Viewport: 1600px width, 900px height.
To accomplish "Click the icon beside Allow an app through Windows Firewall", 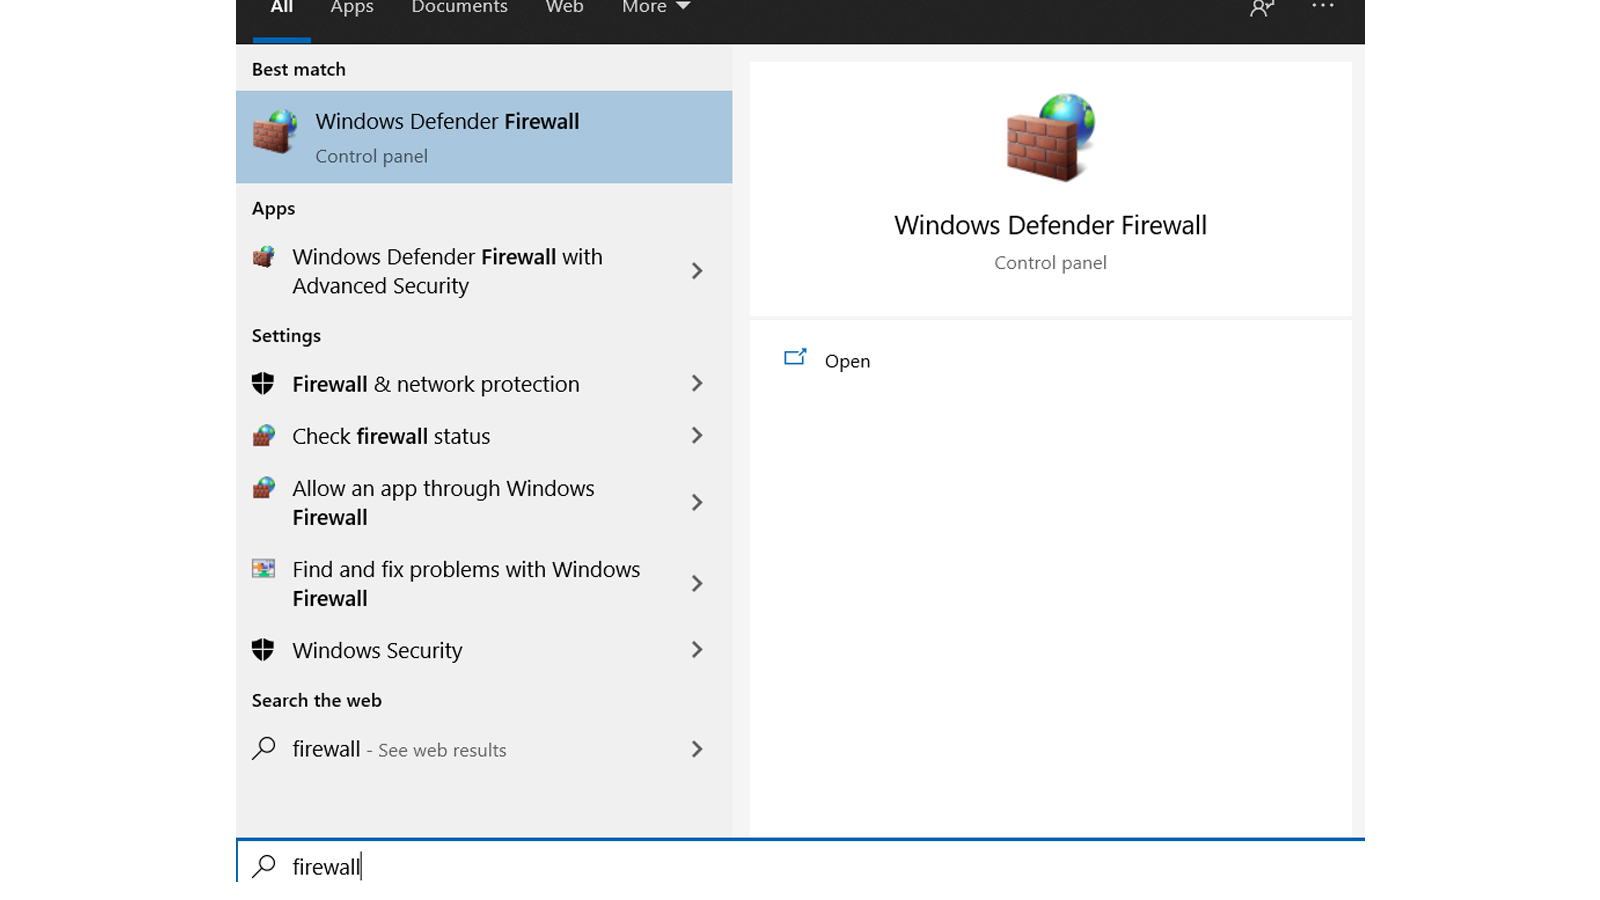I will (x=264, y=488).
